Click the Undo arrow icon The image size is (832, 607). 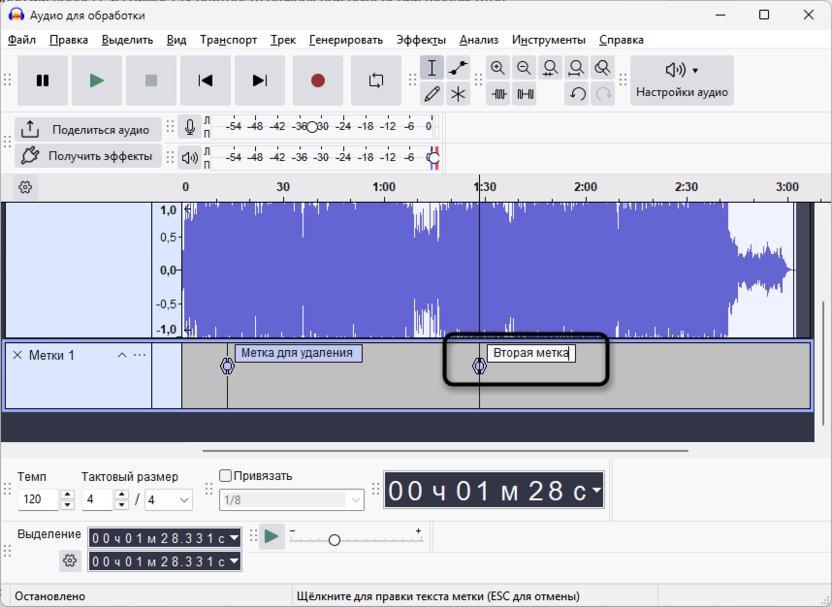pyautogui.click(x=577, y=94)
